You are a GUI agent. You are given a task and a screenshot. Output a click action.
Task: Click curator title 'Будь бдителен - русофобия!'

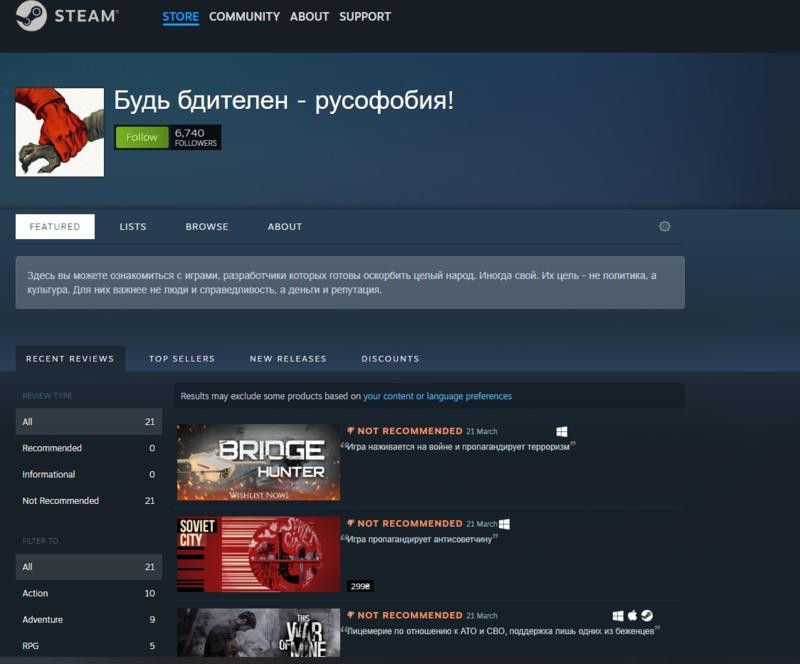pos(284,100)
